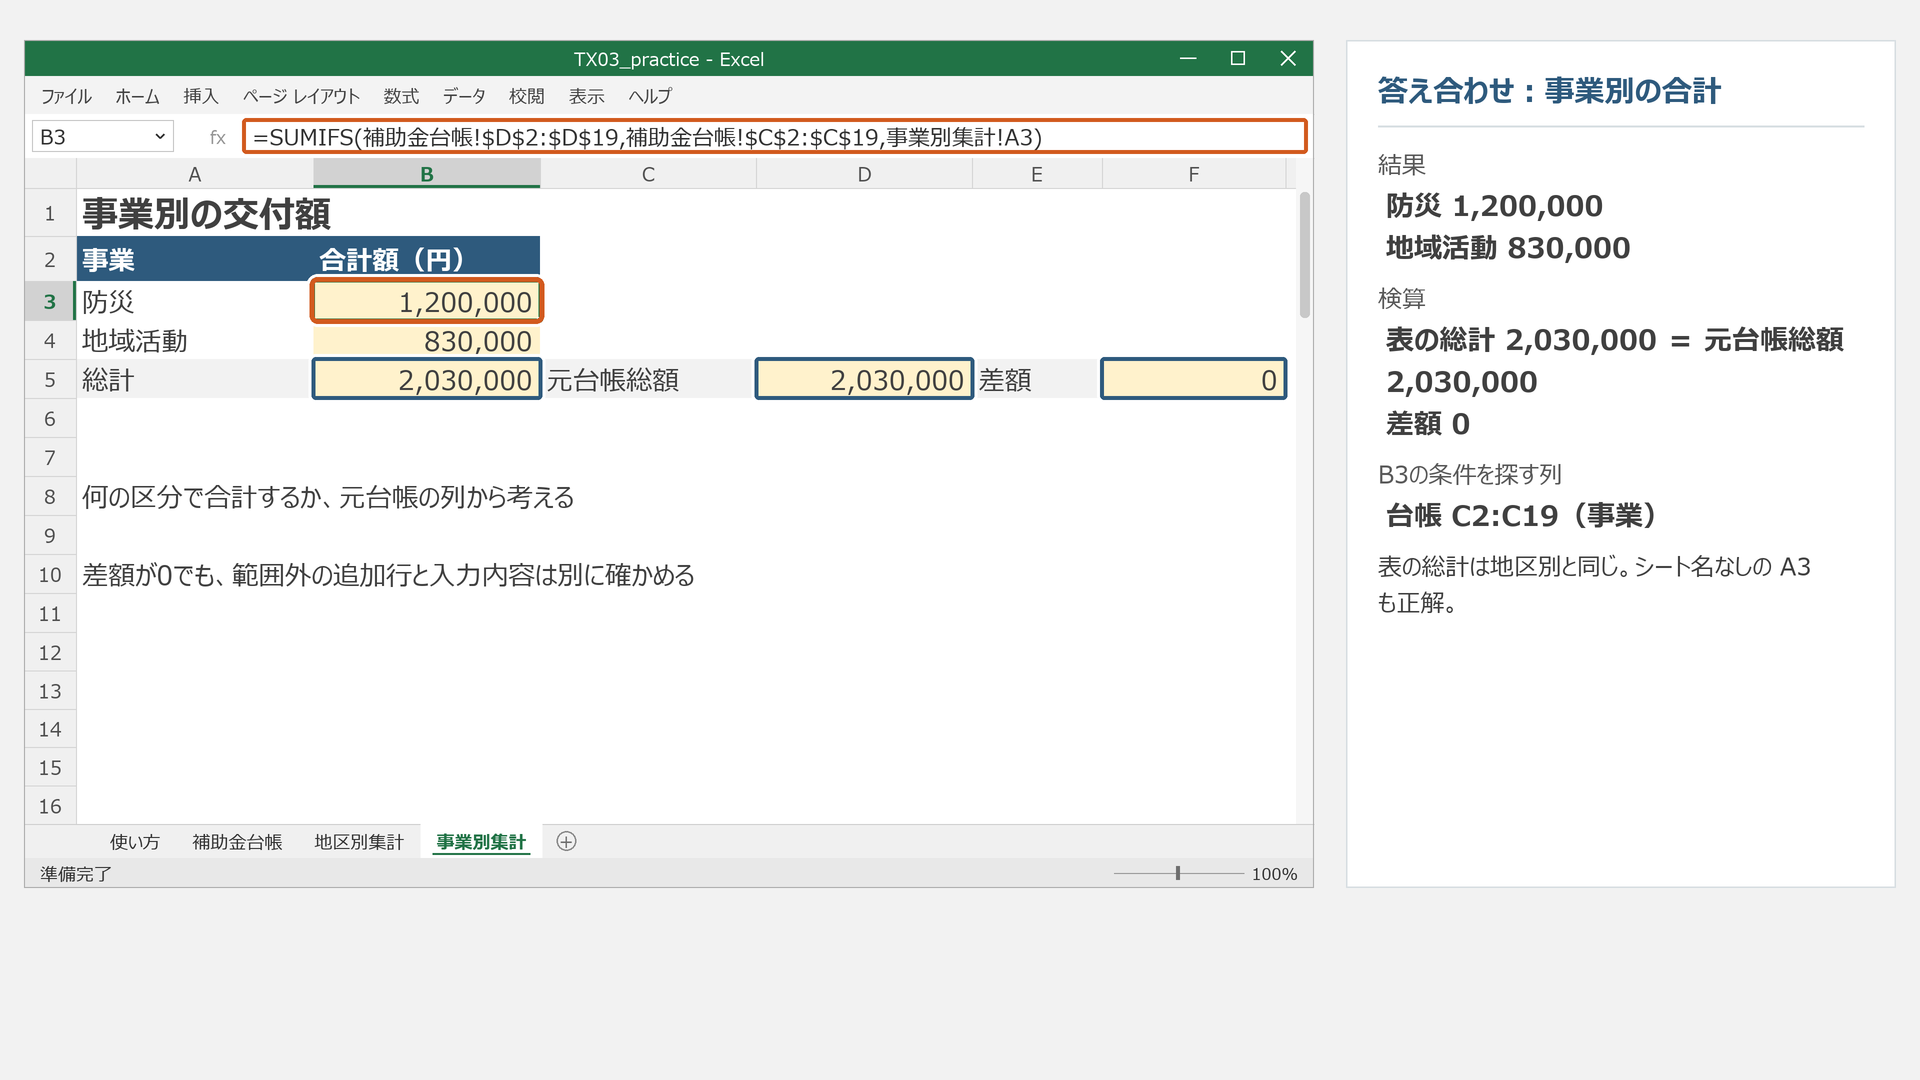The width and height of the screenshot is (1920, 1080).
Task: Select column F header
Action: pyautogui.click(x=1194, y=174)
